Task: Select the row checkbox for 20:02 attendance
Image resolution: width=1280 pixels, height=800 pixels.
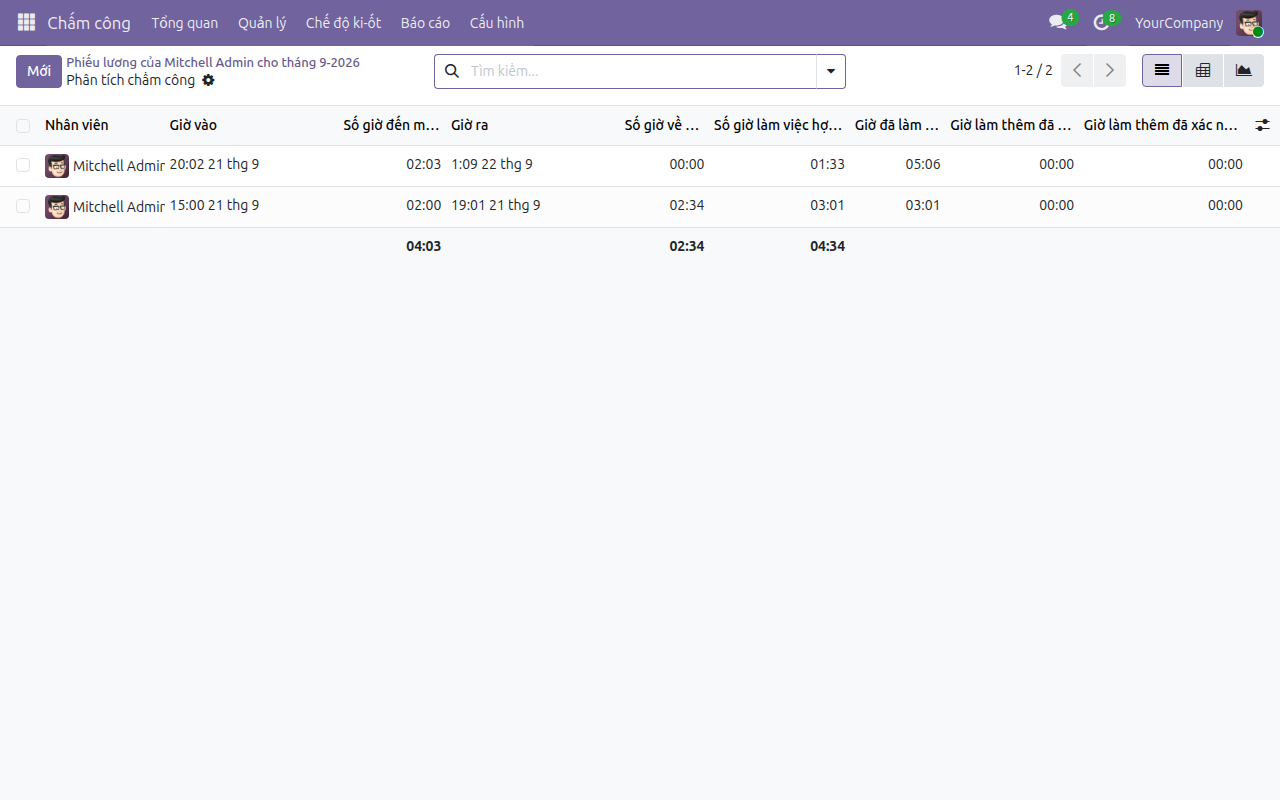Action: click(23, 165)
